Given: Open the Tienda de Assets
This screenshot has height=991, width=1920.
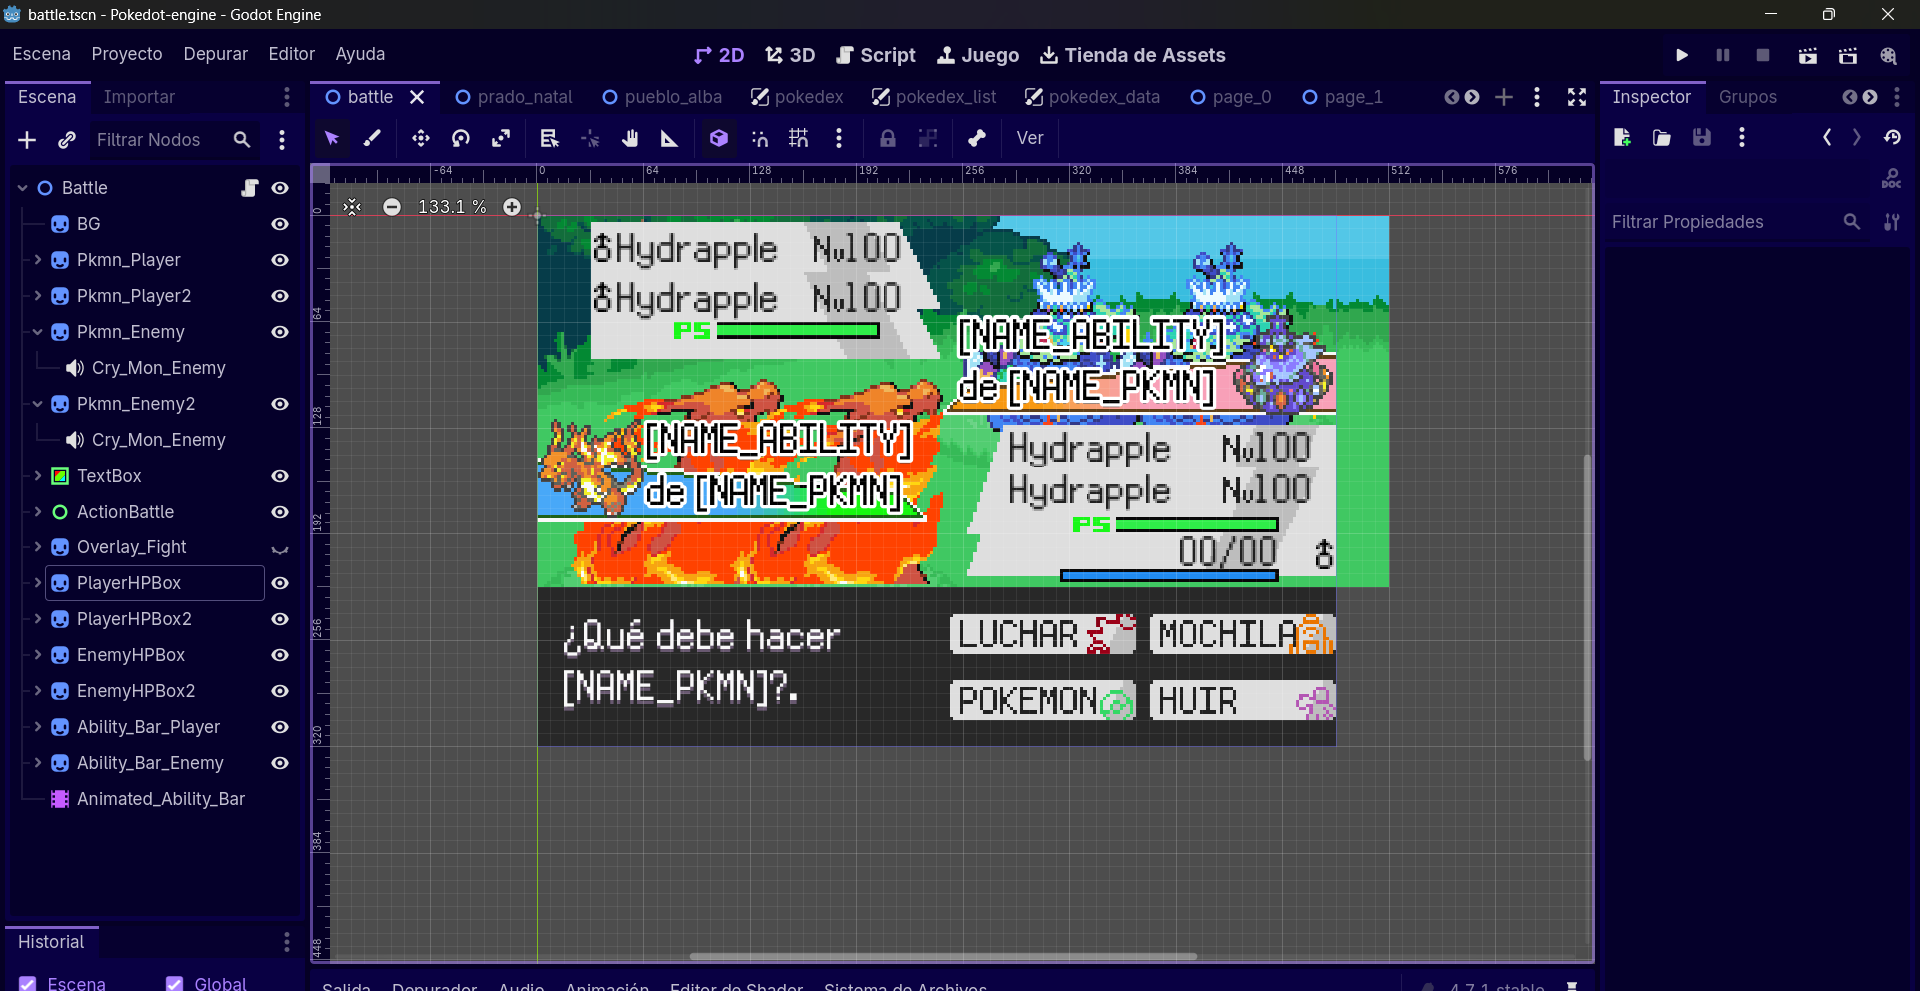Looking at the screenshot, I should 1132,55.
